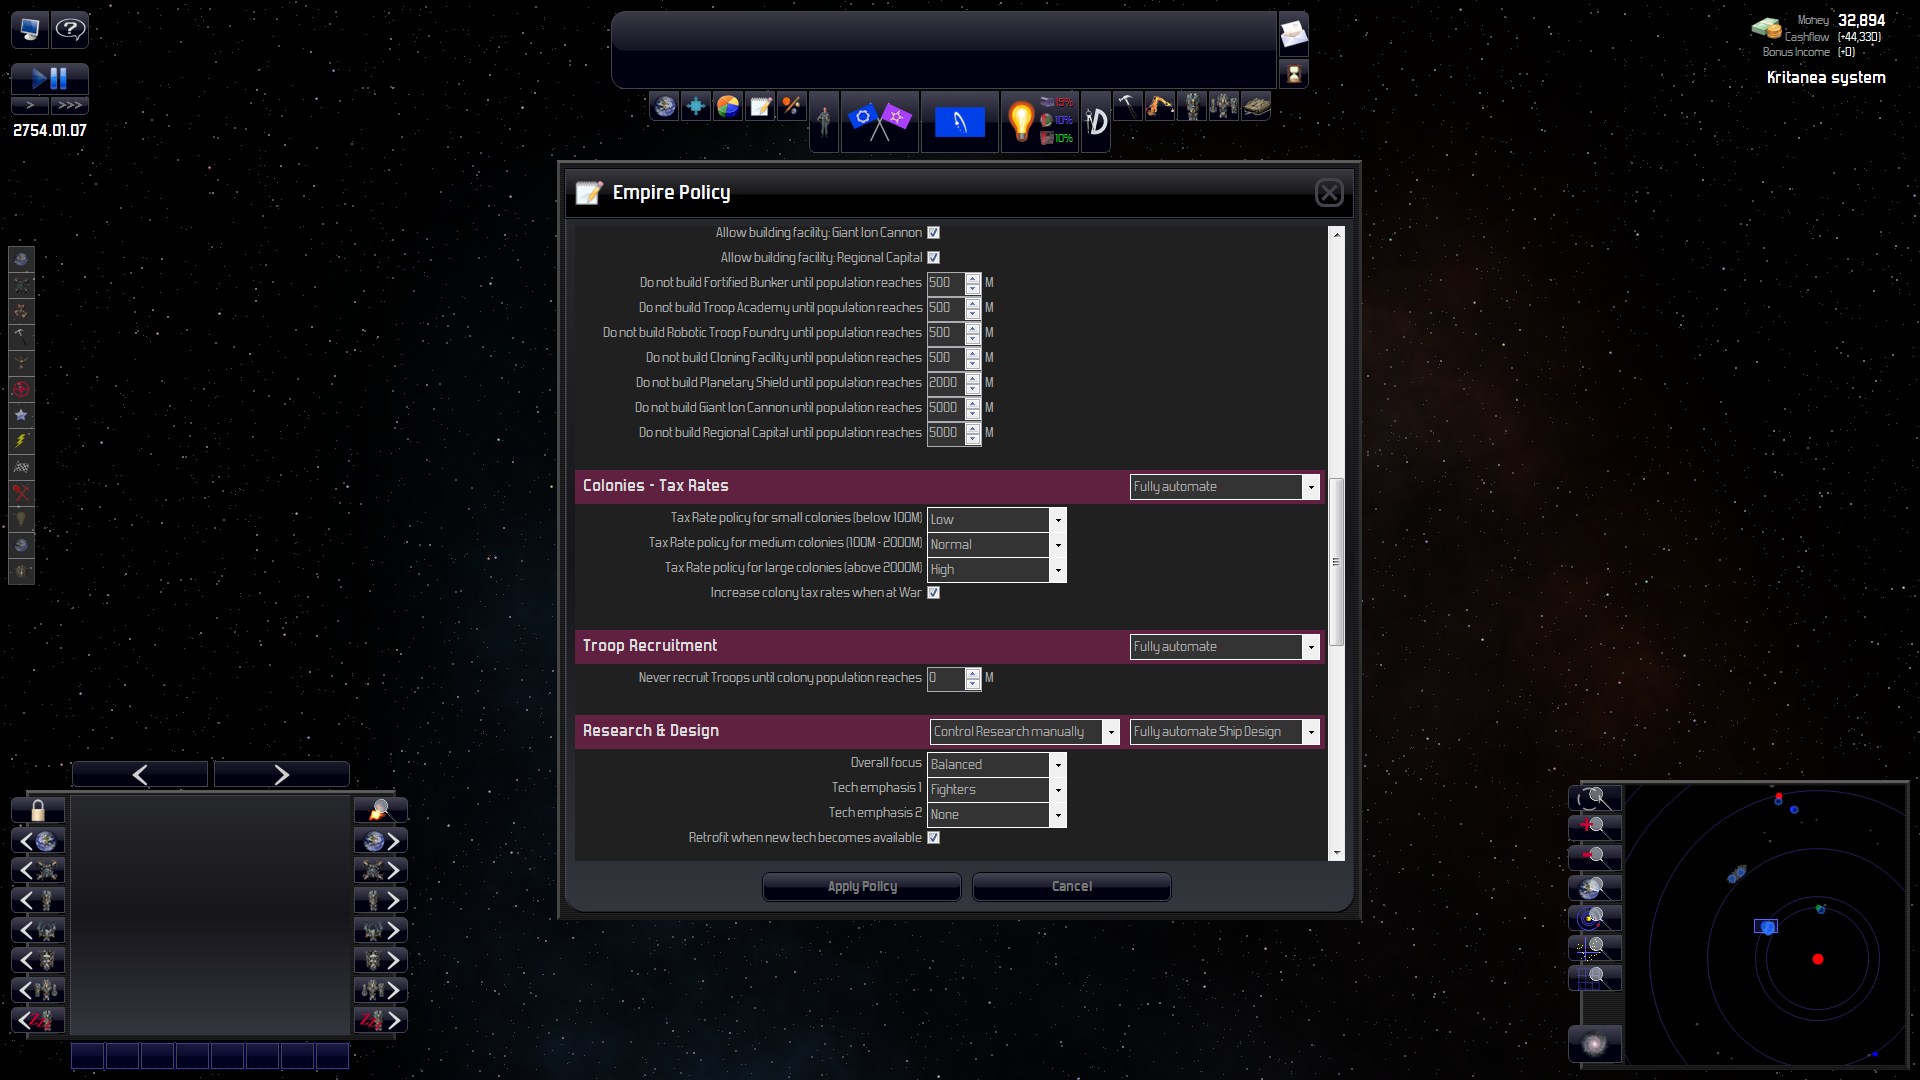Open Fully automate Ship Design dropdown
The height and width of the screenshot is (1080, 1920).
[1225, 732]
